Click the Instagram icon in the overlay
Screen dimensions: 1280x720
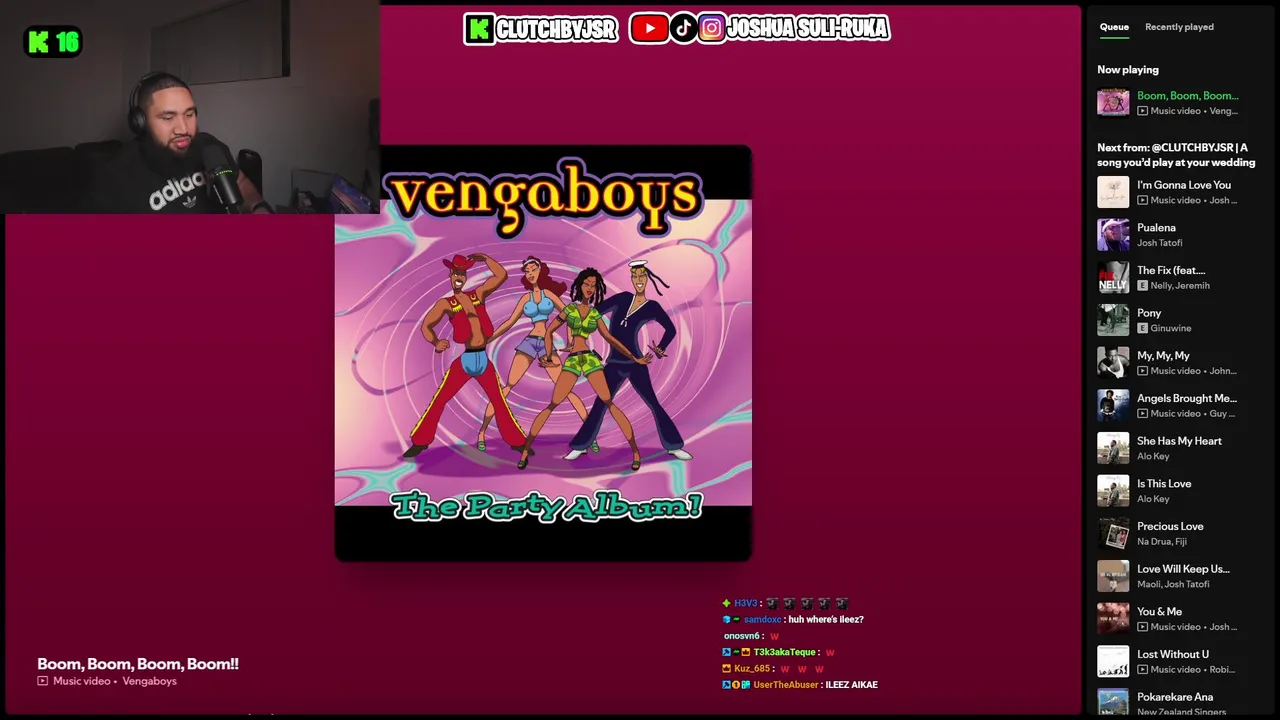click(711, 29)
